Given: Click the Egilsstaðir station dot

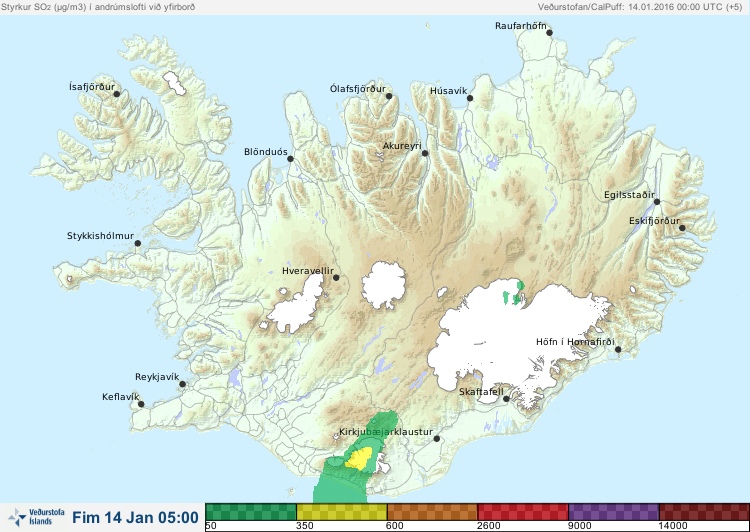Looking at the screenshot, I should (657, 202).
